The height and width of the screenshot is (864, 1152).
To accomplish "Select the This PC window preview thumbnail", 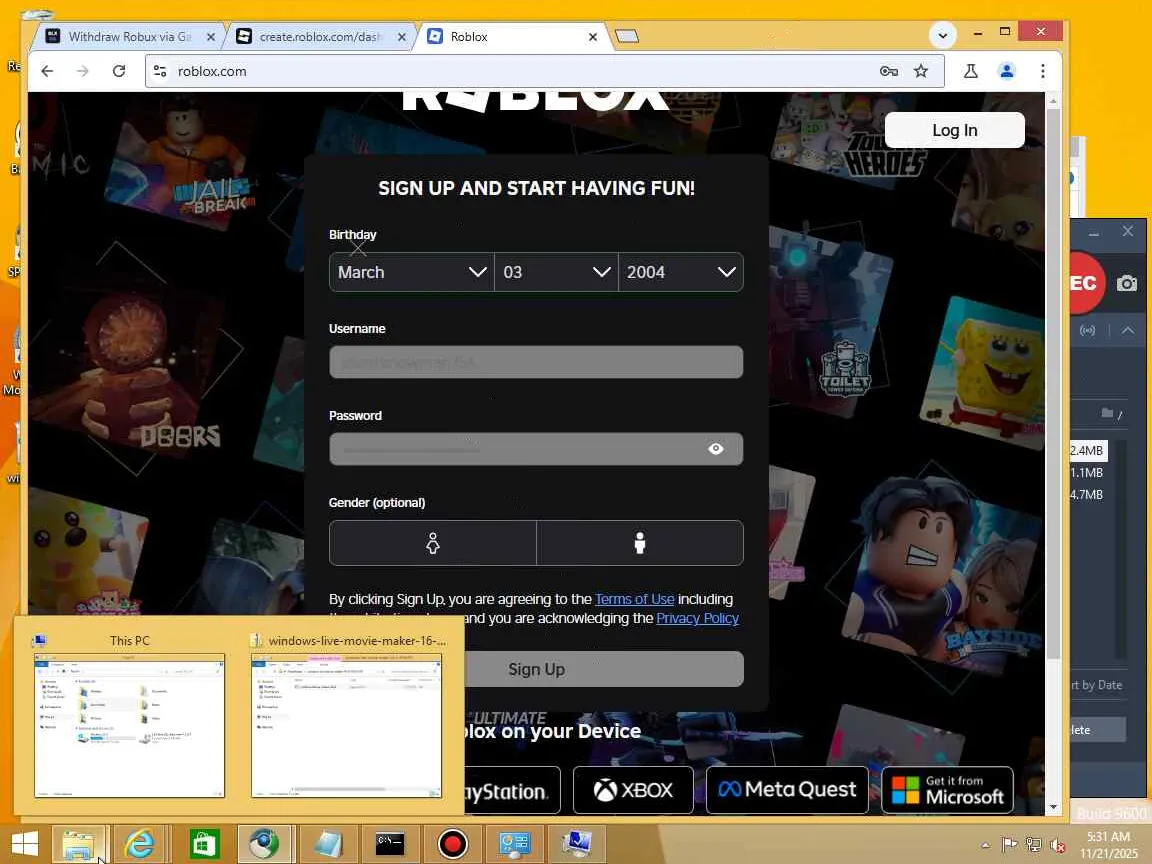I will coord(129,725).
